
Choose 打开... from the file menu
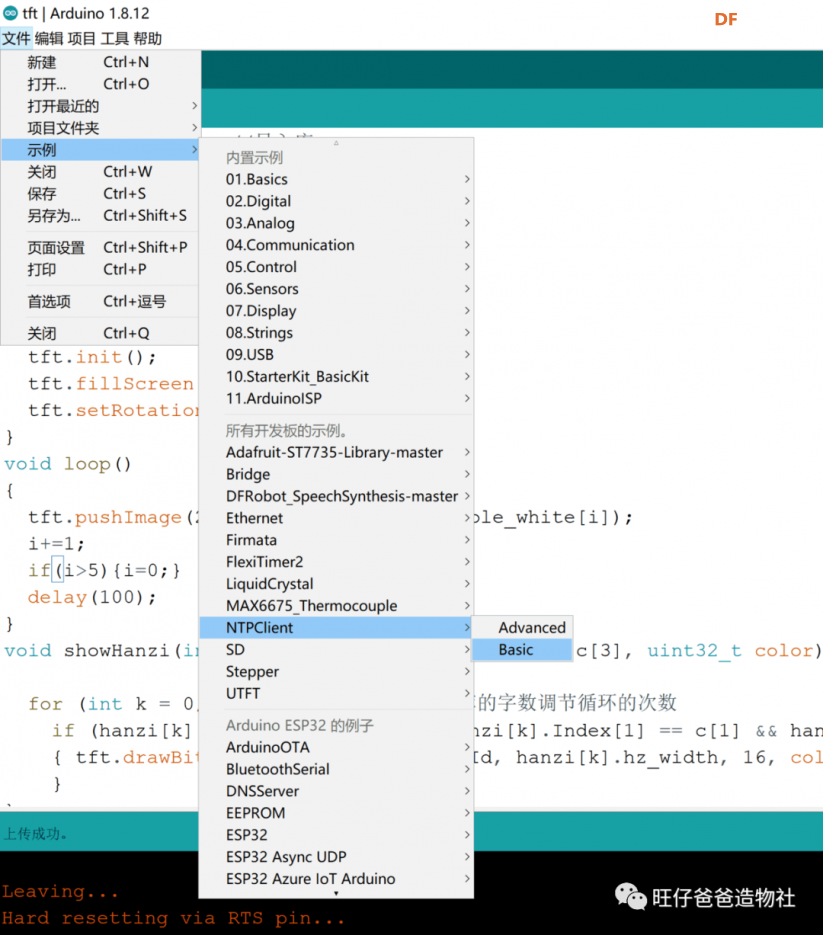coord(100,84)
